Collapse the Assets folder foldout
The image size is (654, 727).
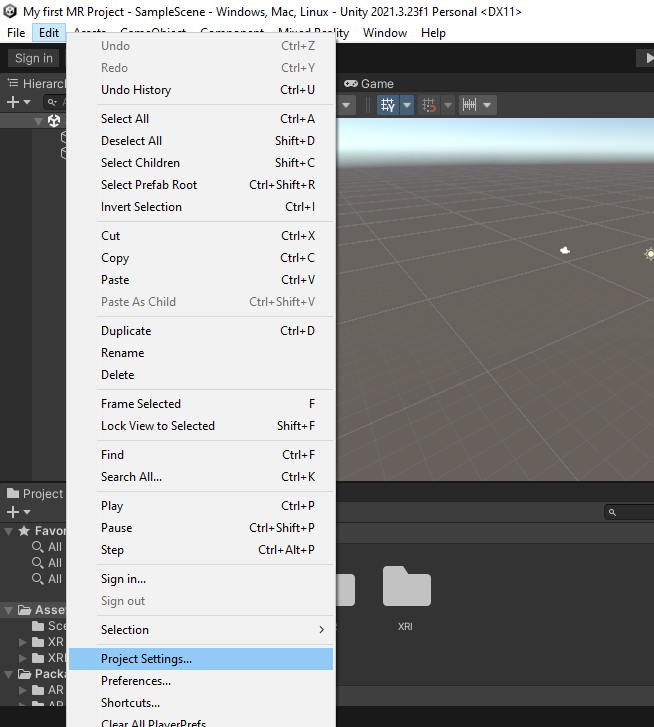(x=8, y=610)
